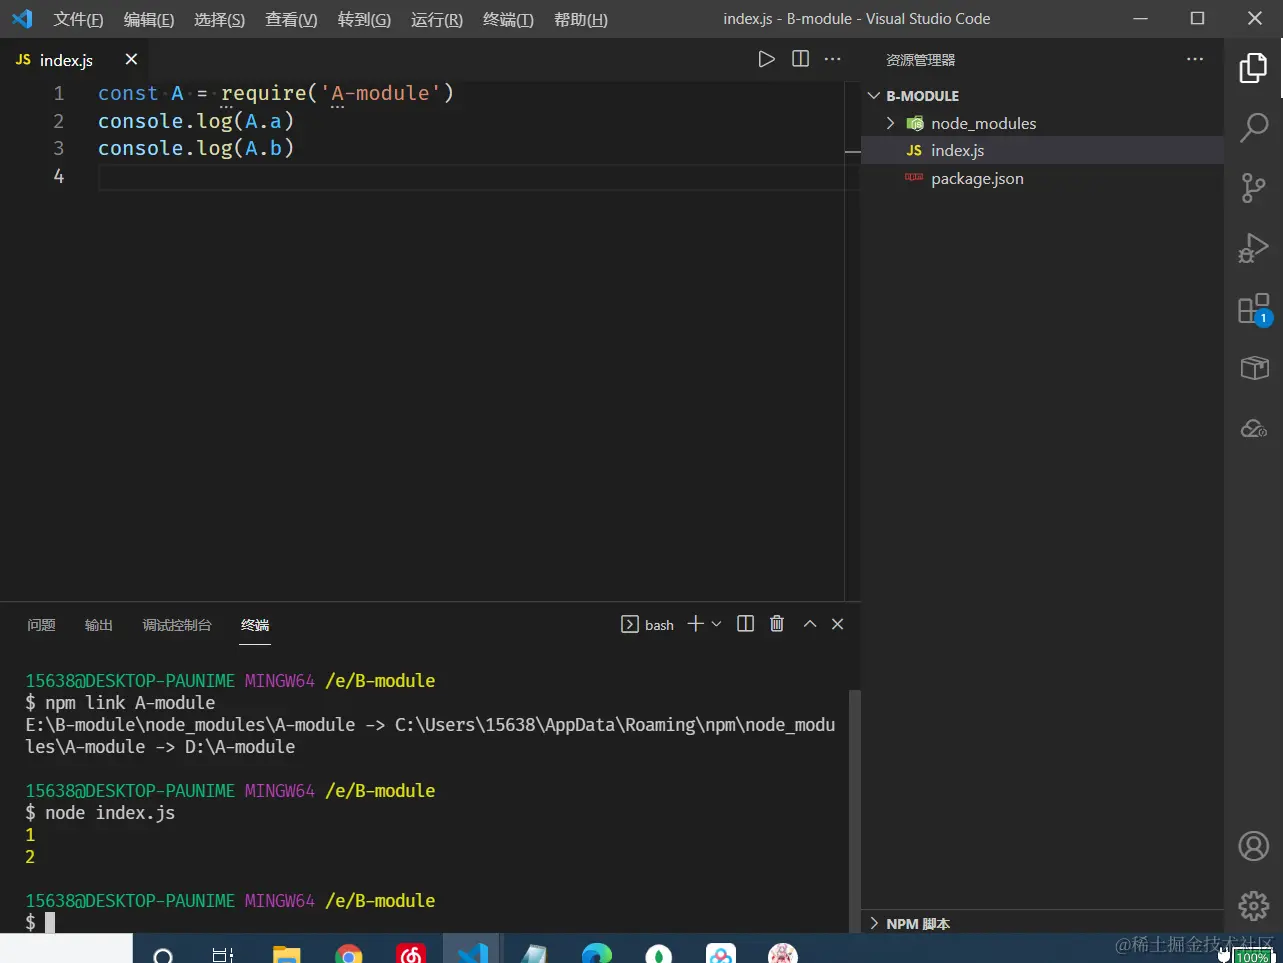
Task: Open Microsoft Edge from the taskbar
Action: pos(597,954)
